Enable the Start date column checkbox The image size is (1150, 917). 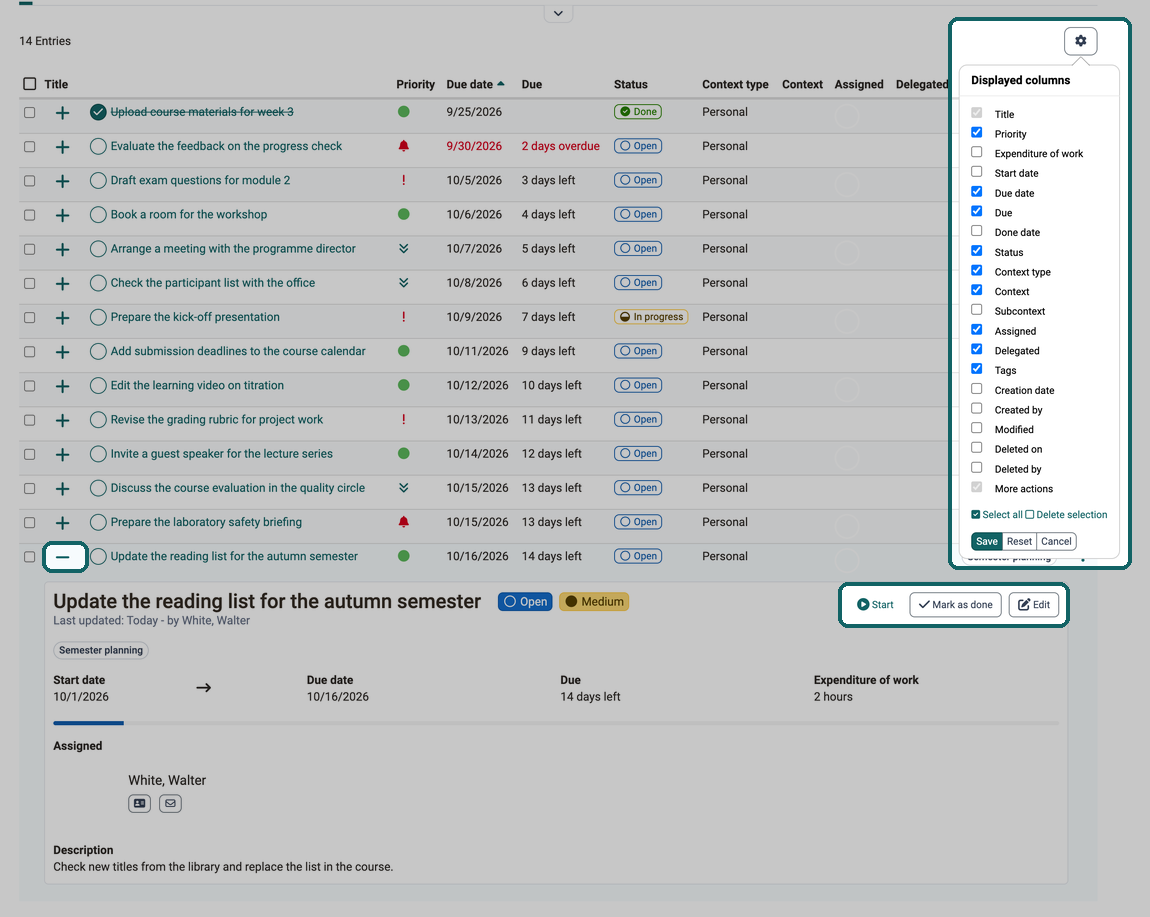point(977,172)
